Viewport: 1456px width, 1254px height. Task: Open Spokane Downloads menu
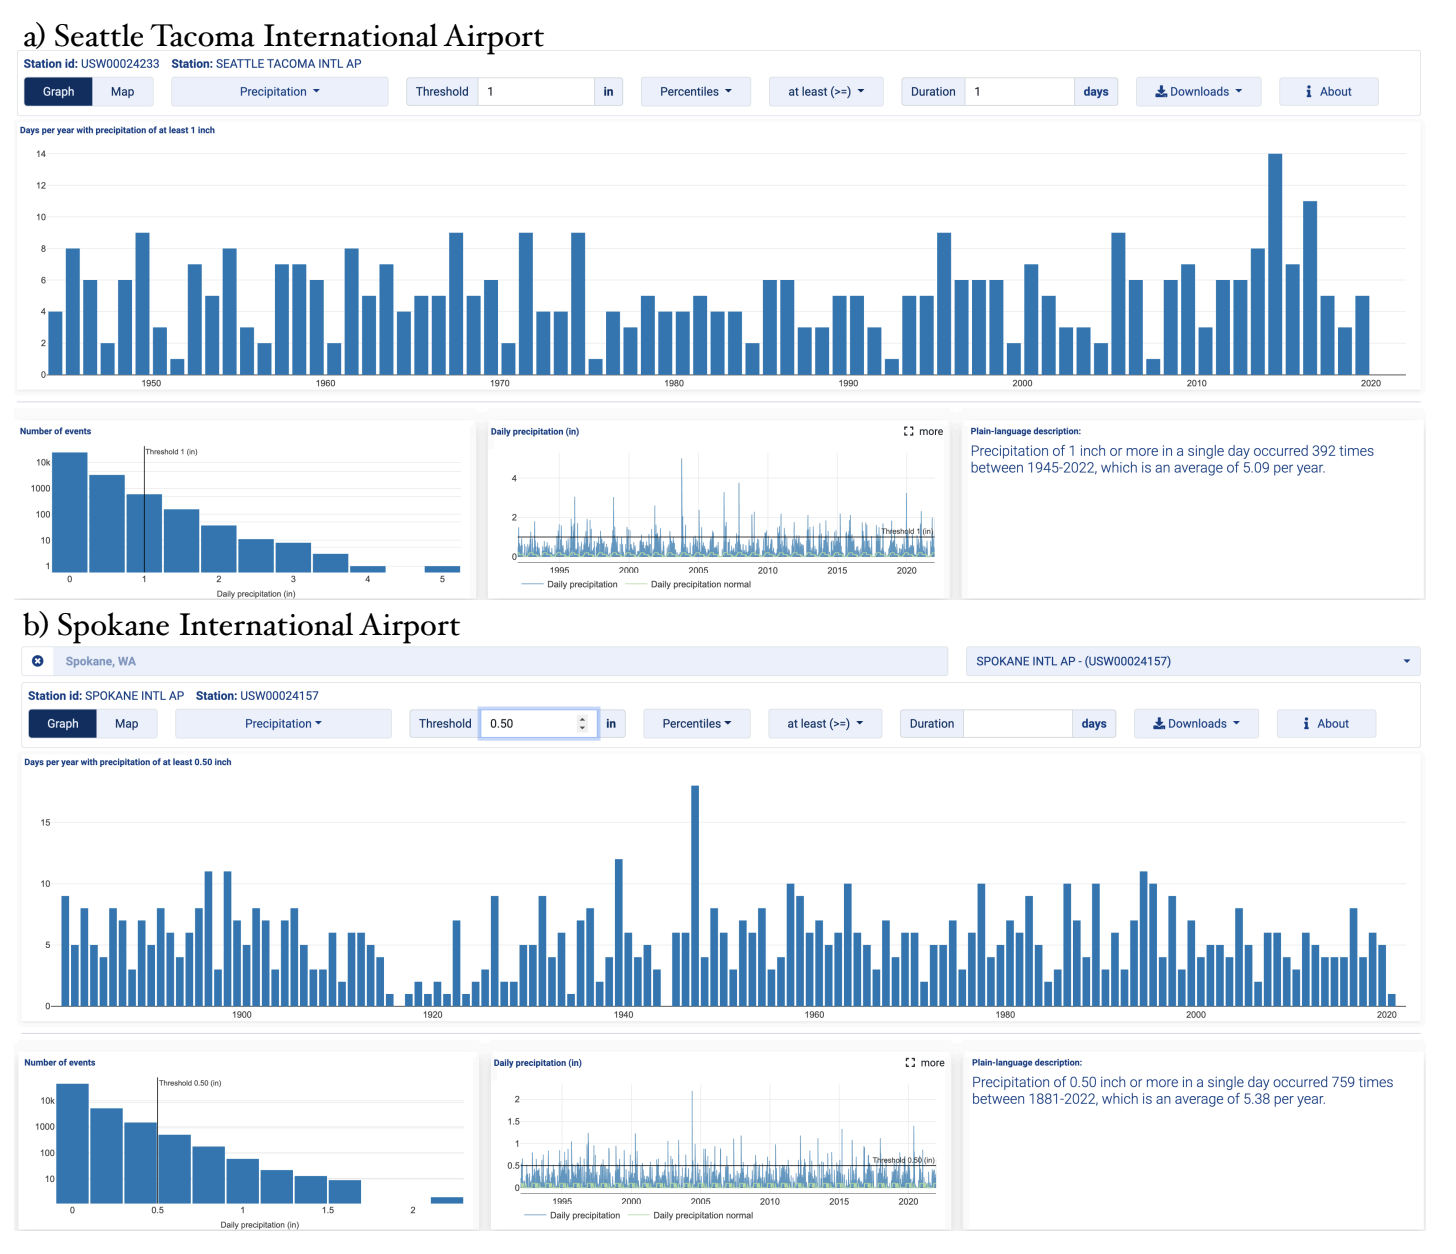1196,724
